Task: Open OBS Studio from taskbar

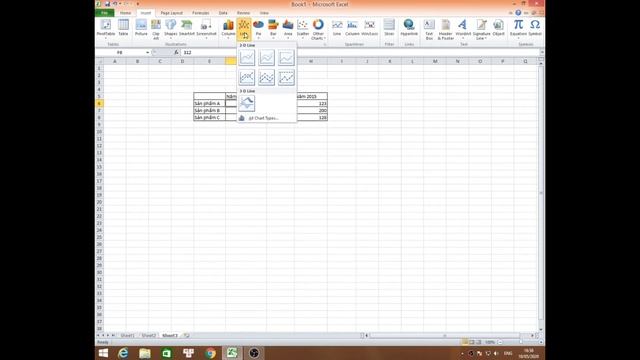Action: [x=254, y=353]
